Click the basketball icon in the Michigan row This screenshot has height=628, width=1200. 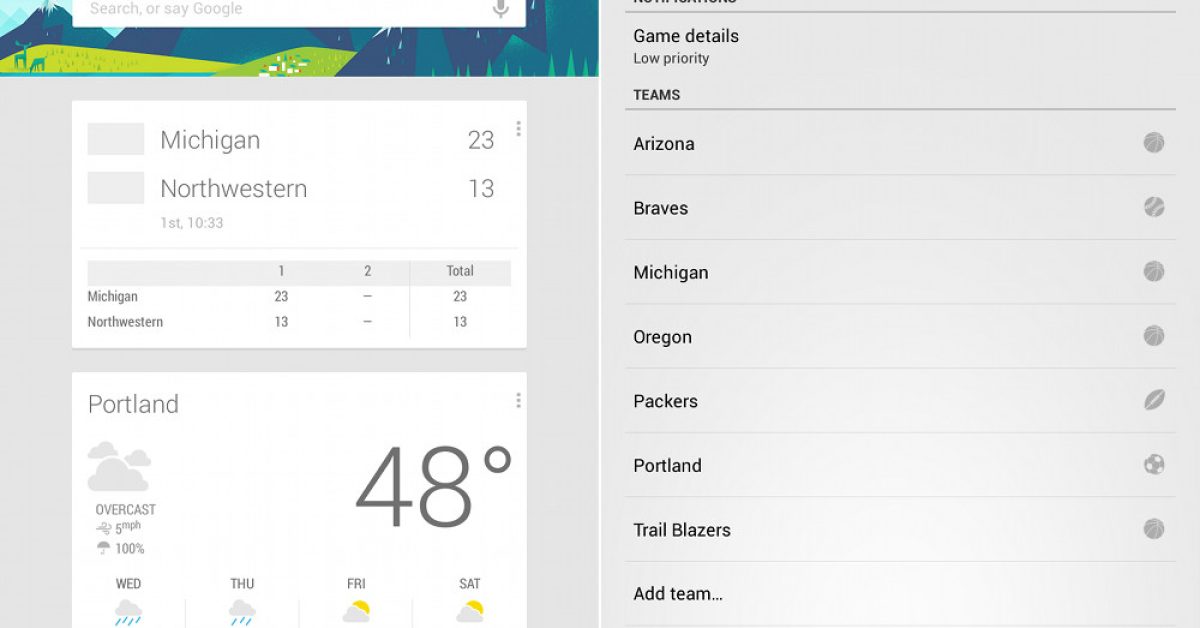(x=1154, y=271)
